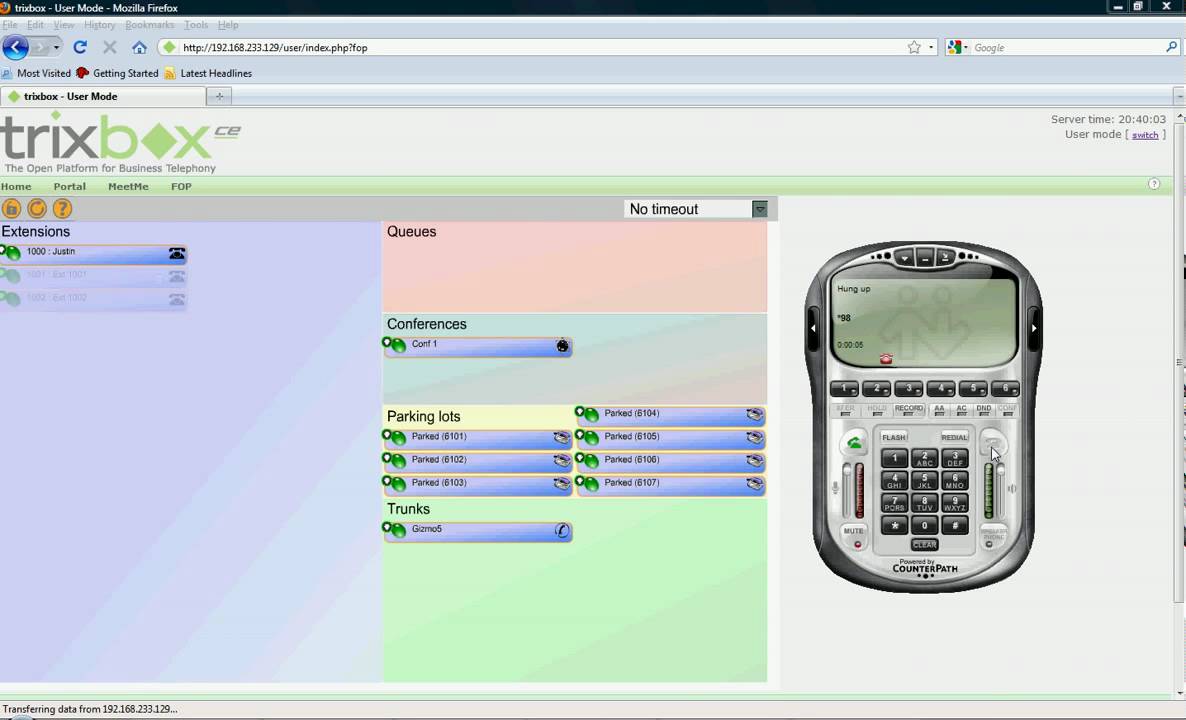Click Firefox home button
This screenshot has width=1186, height=720.
[x=139, y=47]
